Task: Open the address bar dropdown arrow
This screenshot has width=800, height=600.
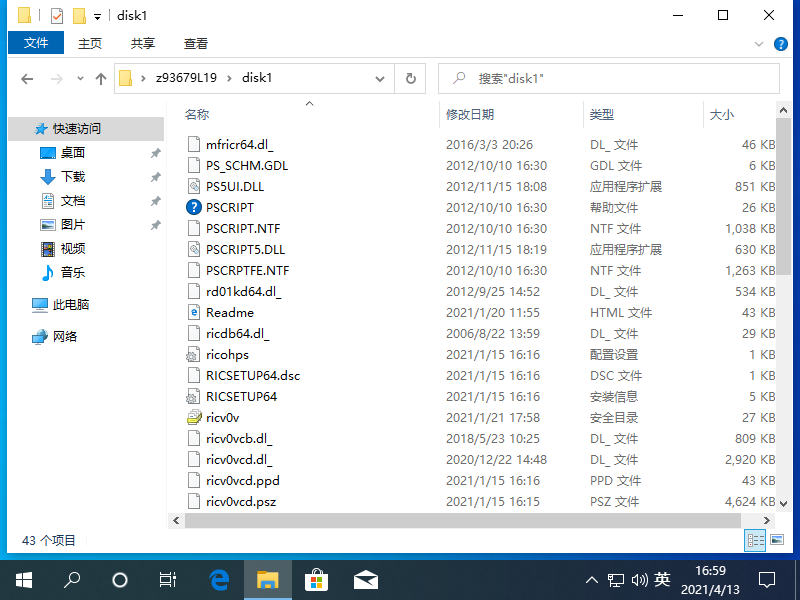Action: 379,78
